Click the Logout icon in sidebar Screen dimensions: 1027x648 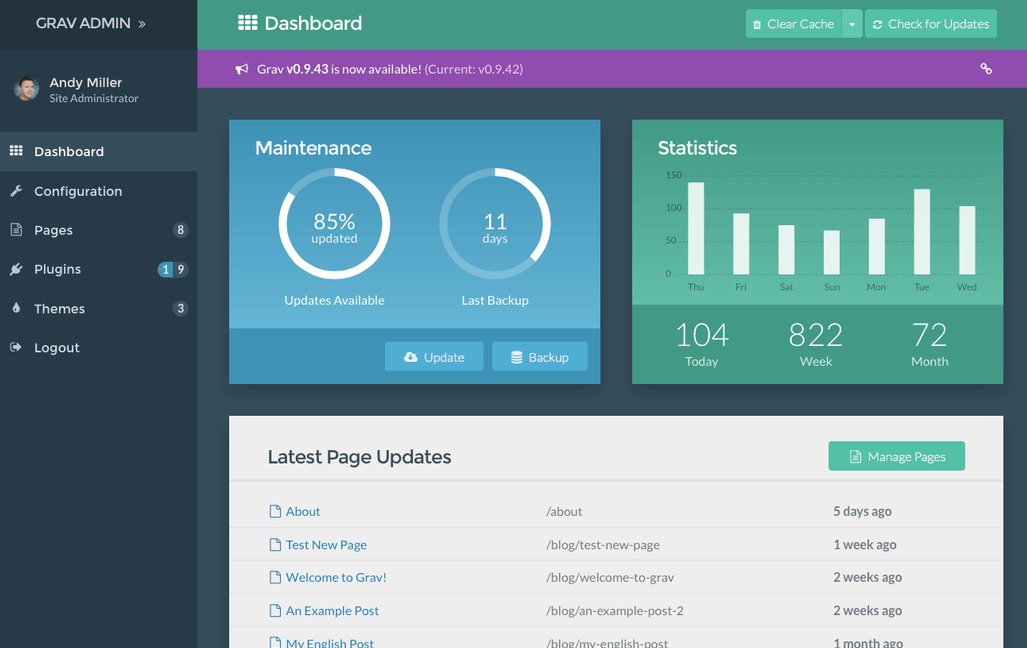click(14, 347)
